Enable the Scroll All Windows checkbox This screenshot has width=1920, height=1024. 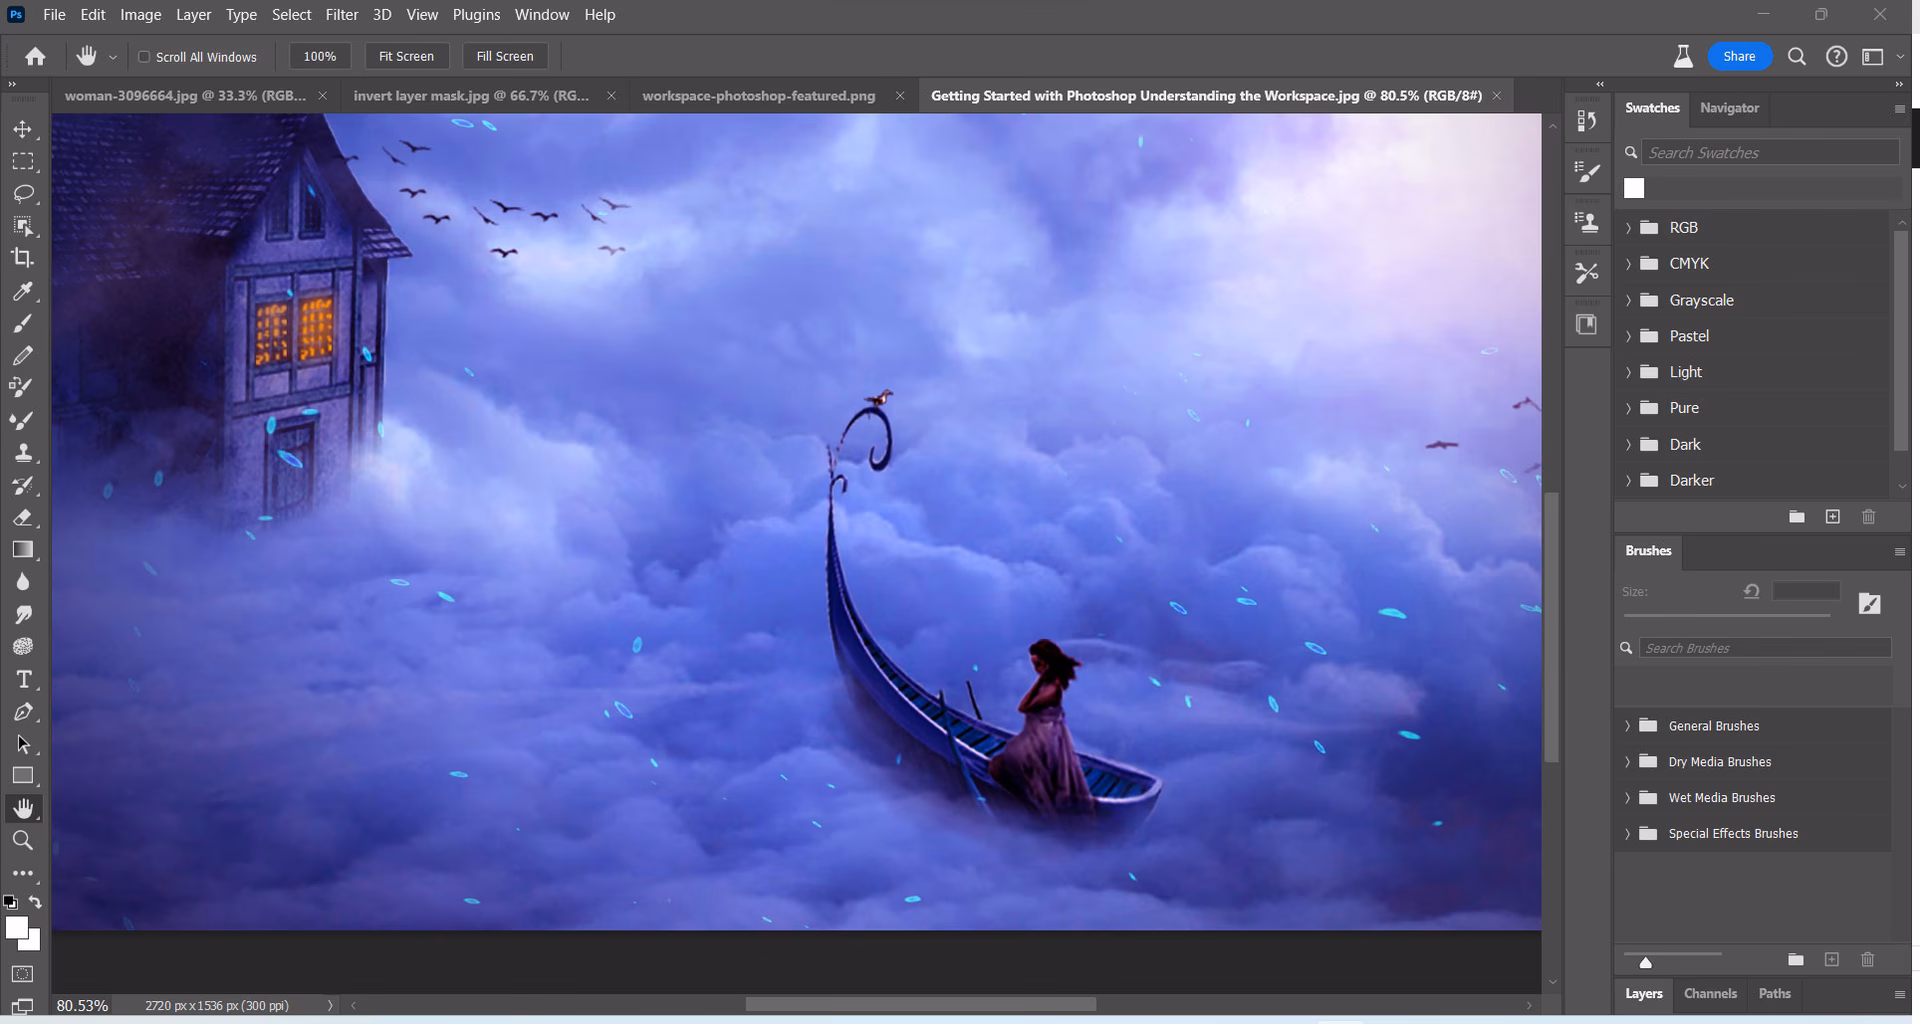pos(145,56)
